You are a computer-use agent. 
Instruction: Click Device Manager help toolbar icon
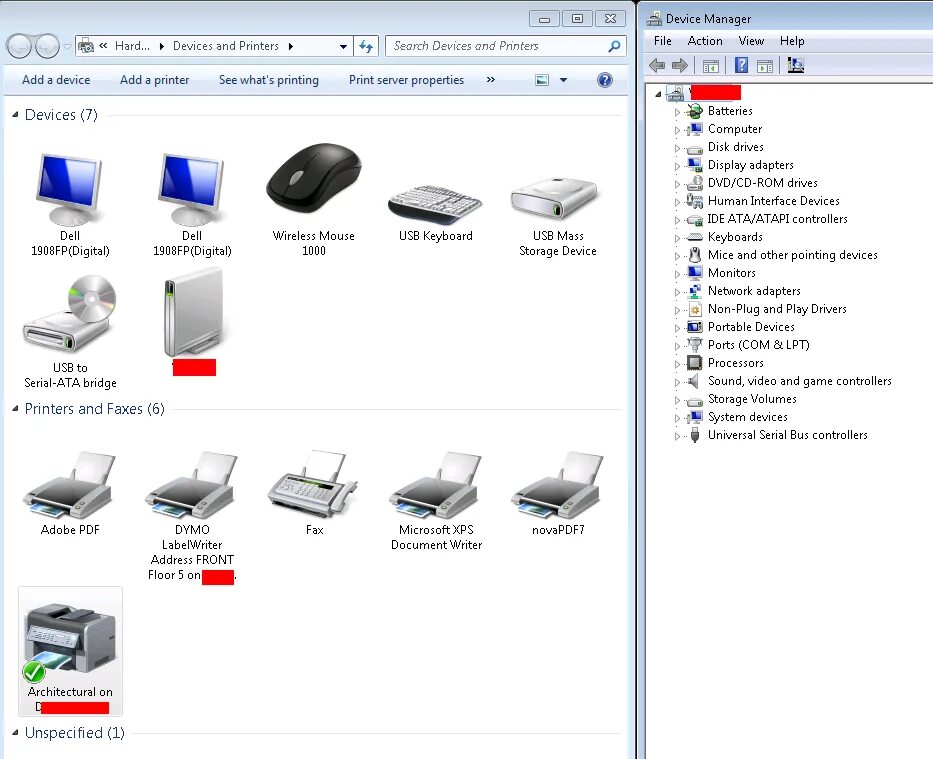[741, 65]
